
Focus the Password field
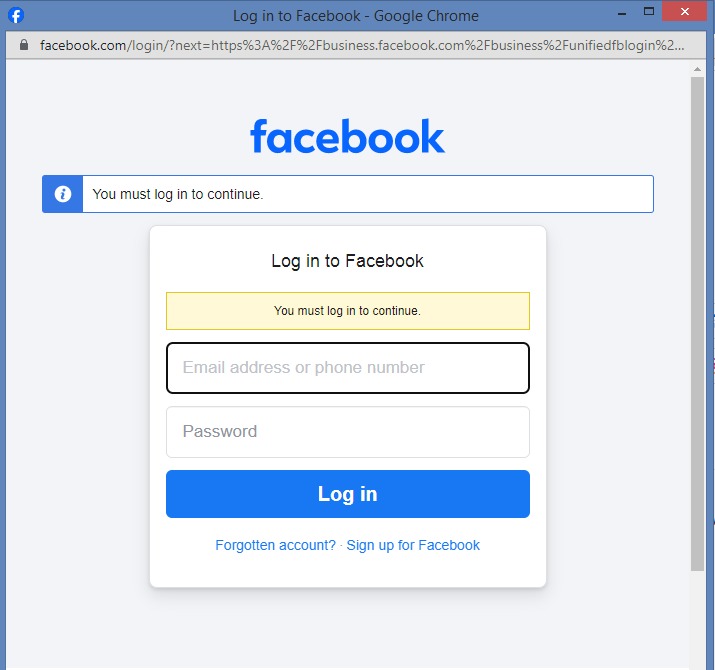pyautogui.click(x=348, y=431)
